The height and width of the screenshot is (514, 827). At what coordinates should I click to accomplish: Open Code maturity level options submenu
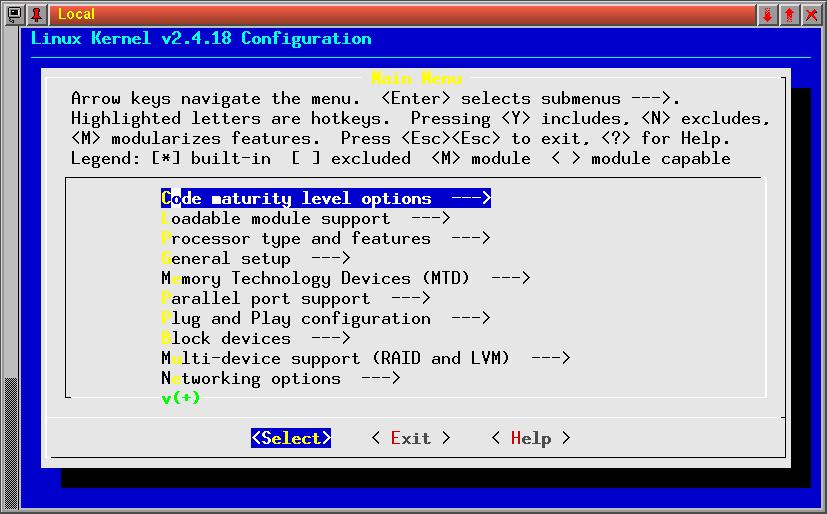pos(326,198)
